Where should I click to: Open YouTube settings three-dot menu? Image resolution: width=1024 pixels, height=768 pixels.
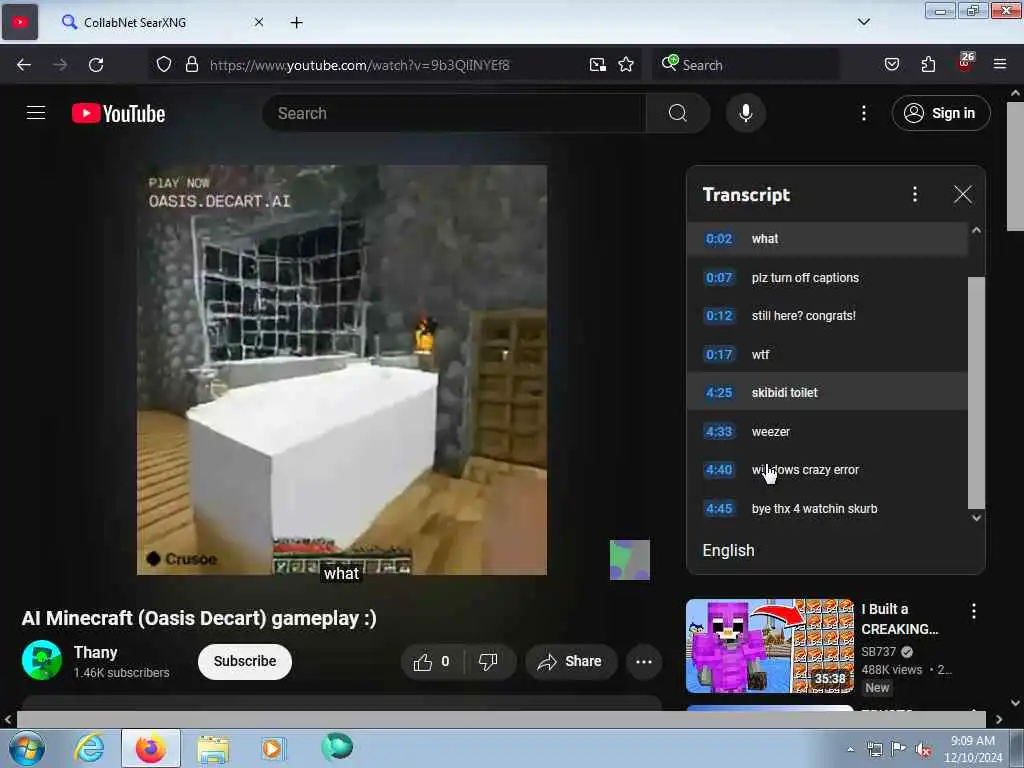863,113
